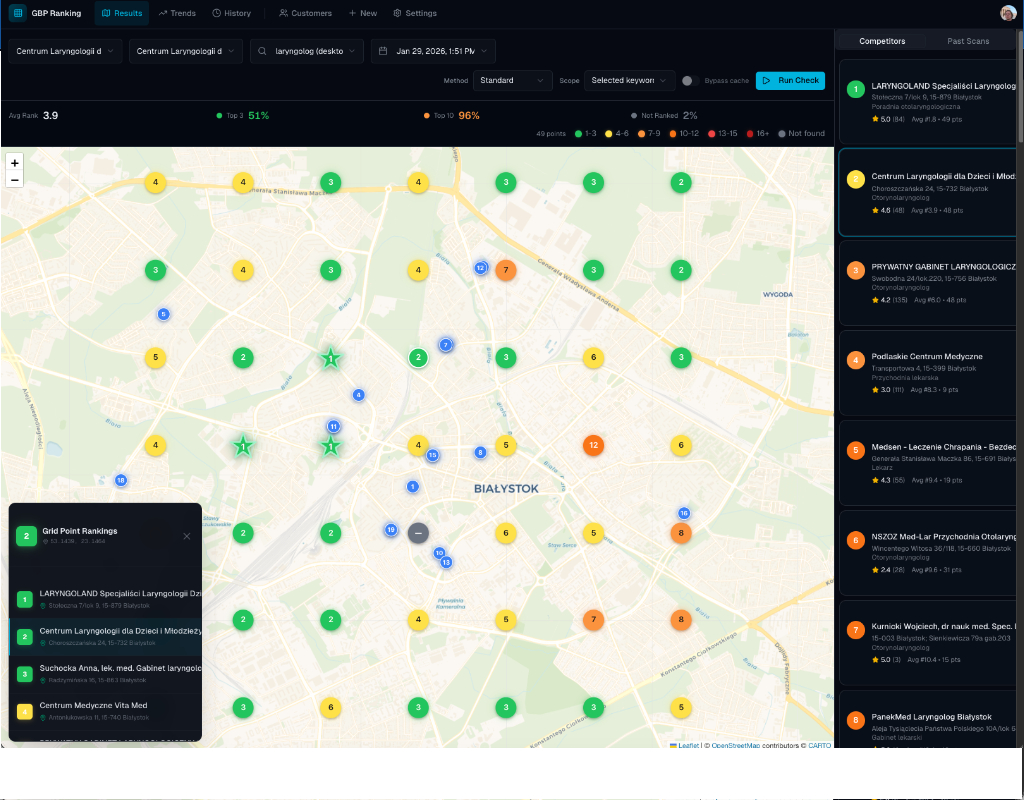Select Centrum Laryngologii row in Grid Point Rankings
1024x800 pixels.
[x=105, y=637]
